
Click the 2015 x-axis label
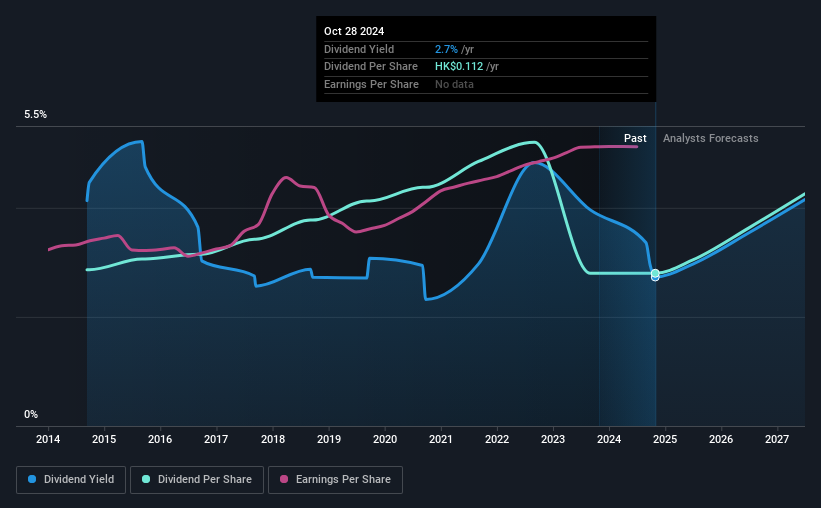pyautogui.click(x=104, y=439)
